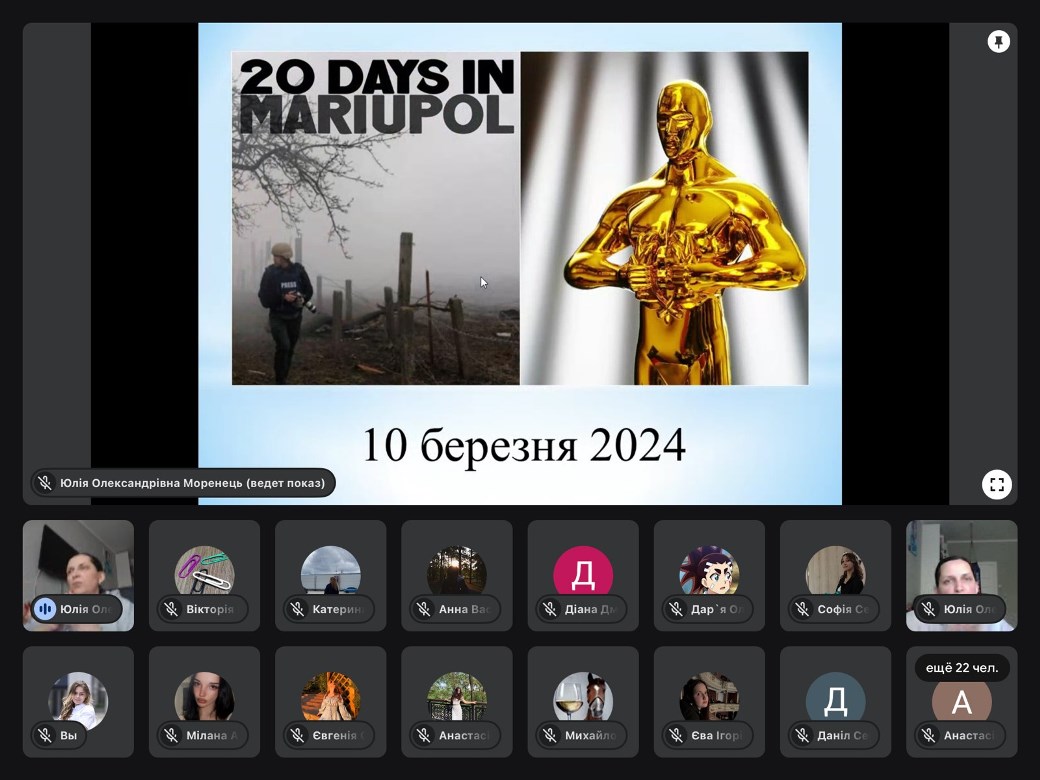Screen dimensions: 1040x780
Task: Click the golden Oscar statuette image on the slide
Action: 665,218
